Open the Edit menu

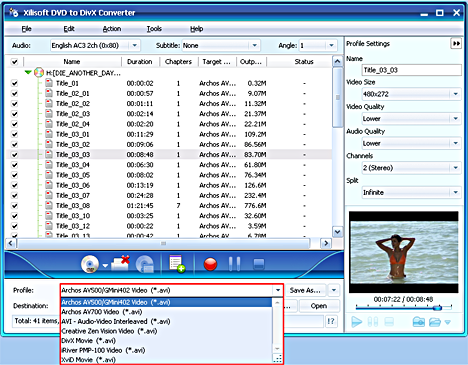point(69,29)
